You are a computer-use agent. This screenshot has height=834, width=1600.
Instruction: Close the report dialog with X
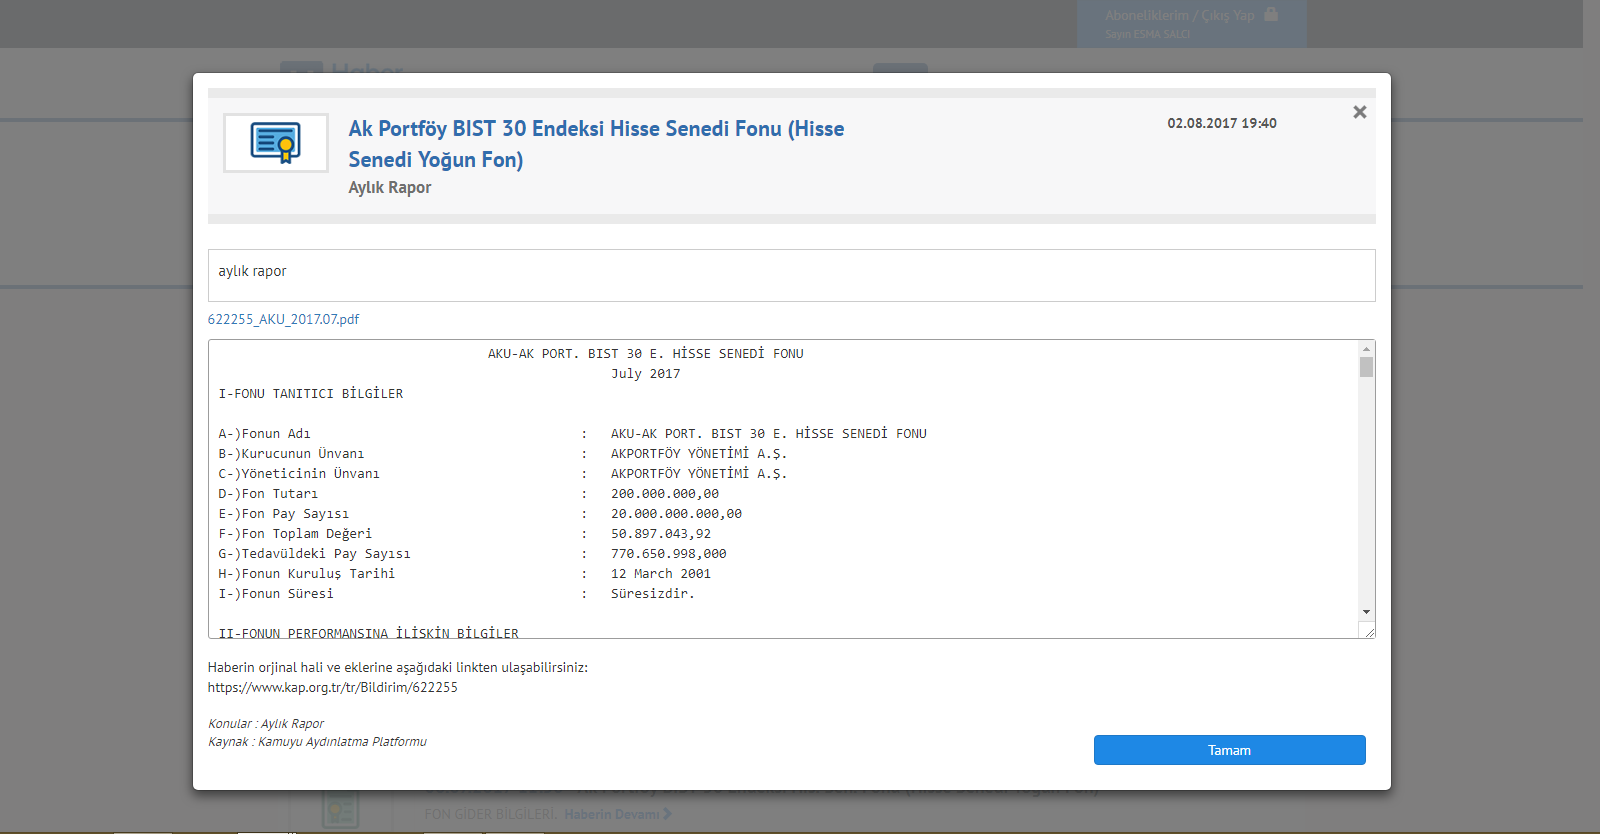click(1359, 112)
